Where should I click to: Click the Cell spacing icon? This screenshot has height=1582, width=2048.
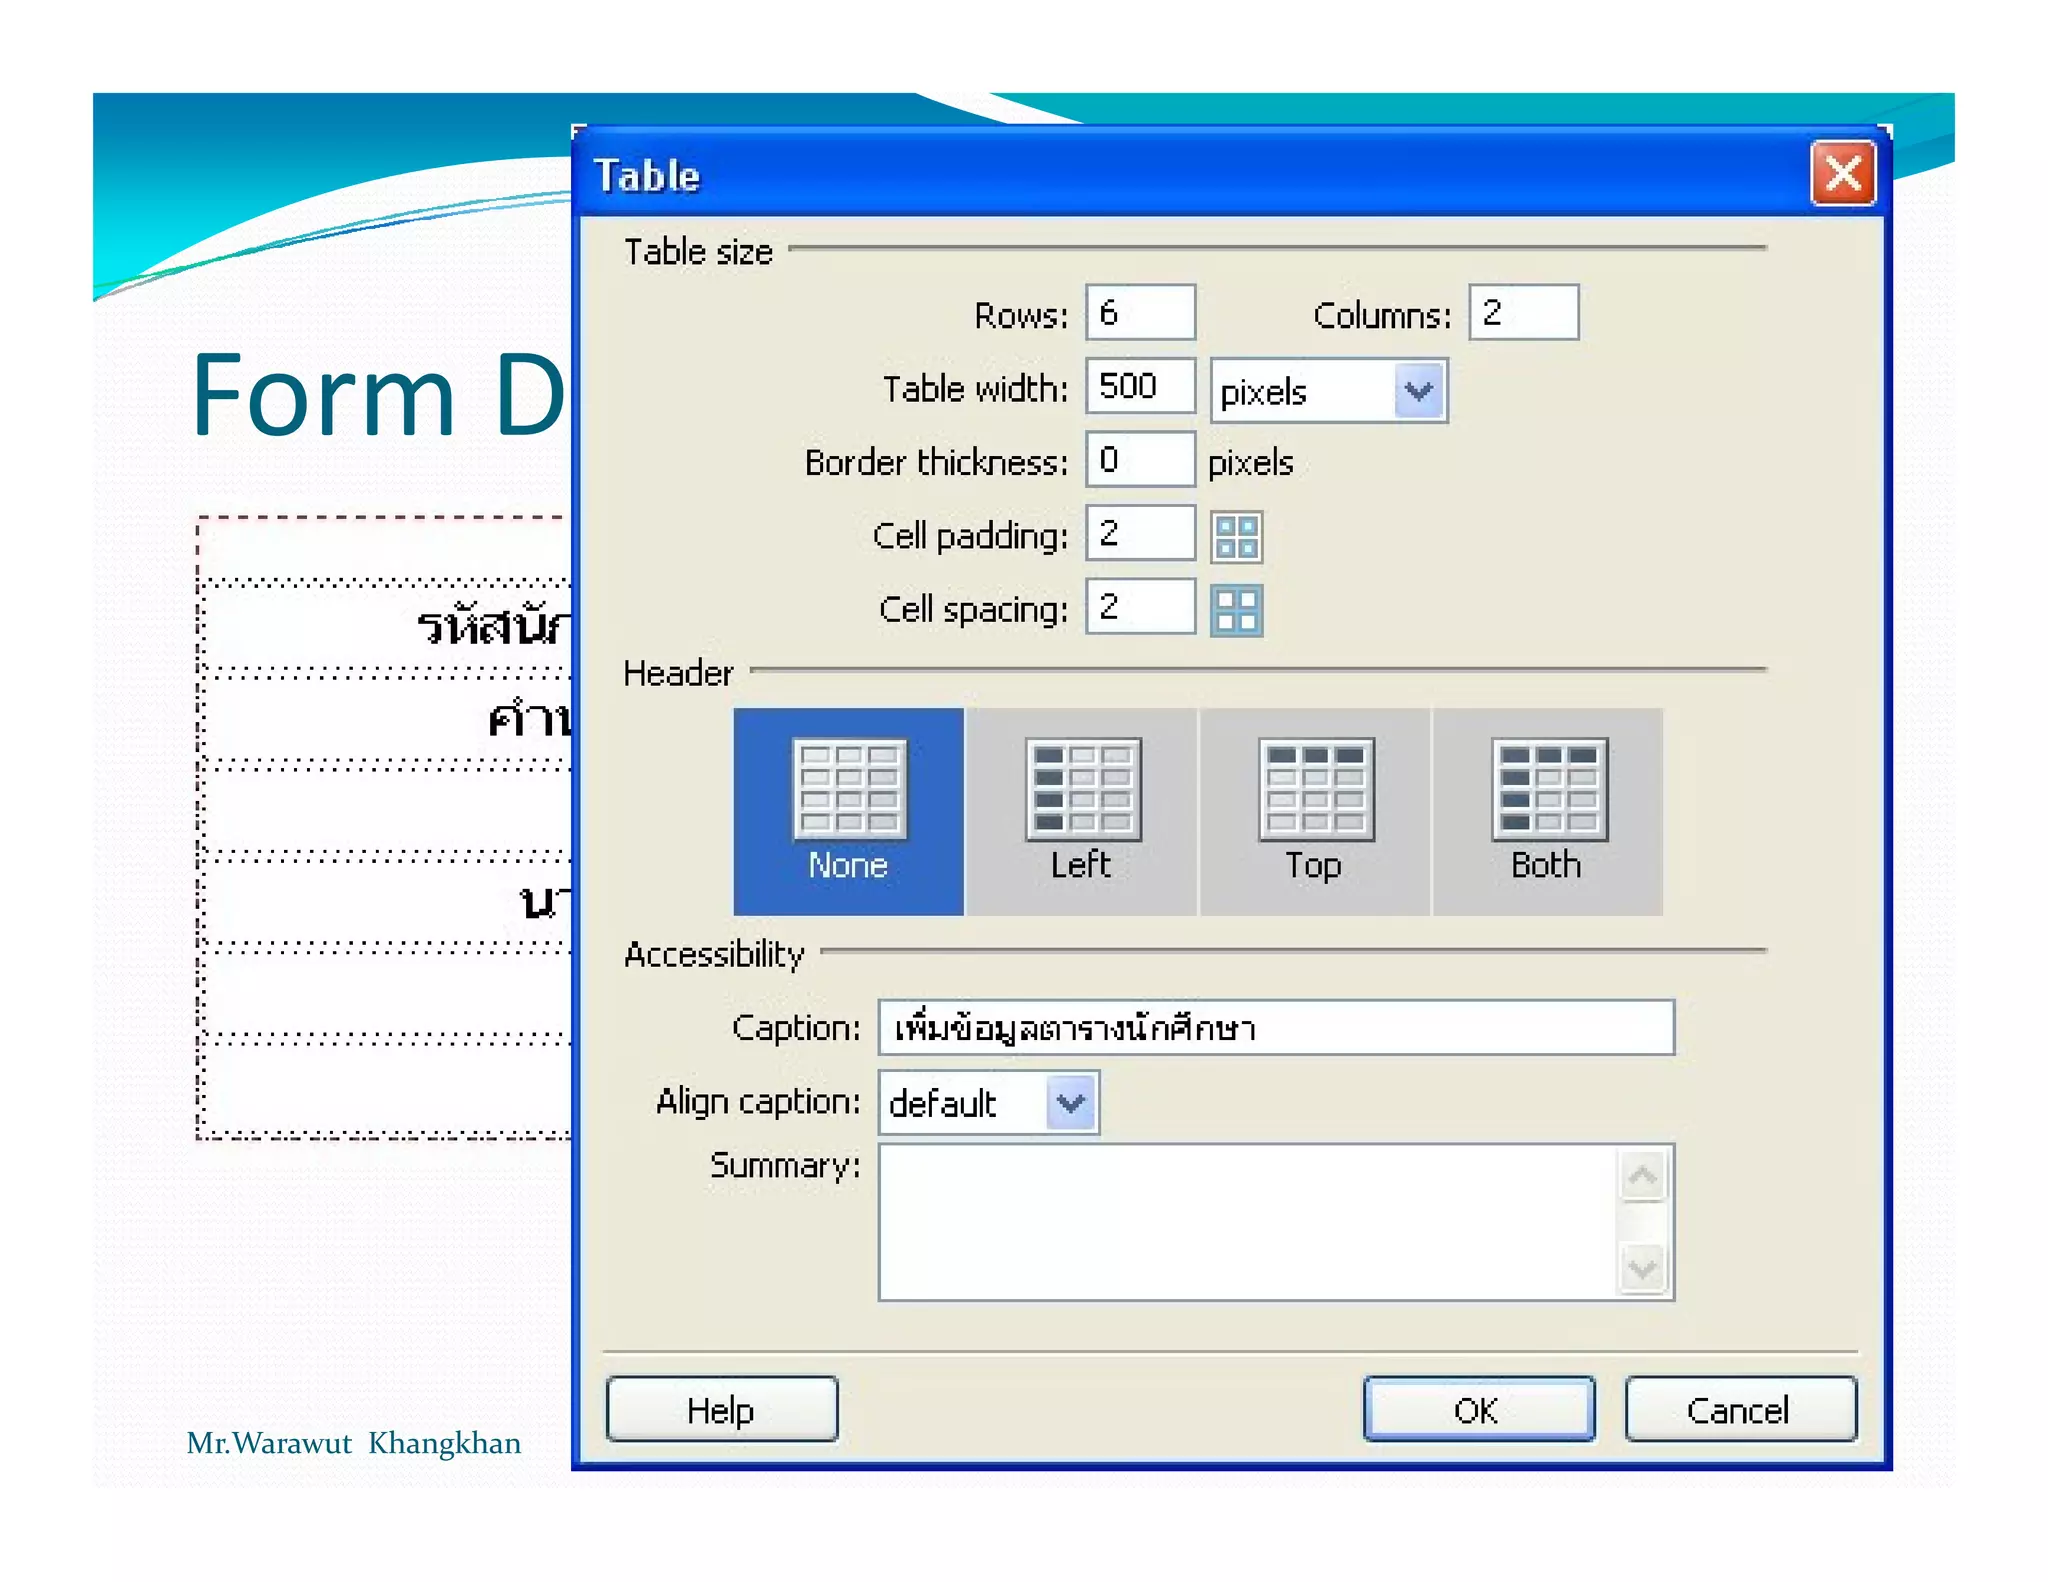(1237, 610)
